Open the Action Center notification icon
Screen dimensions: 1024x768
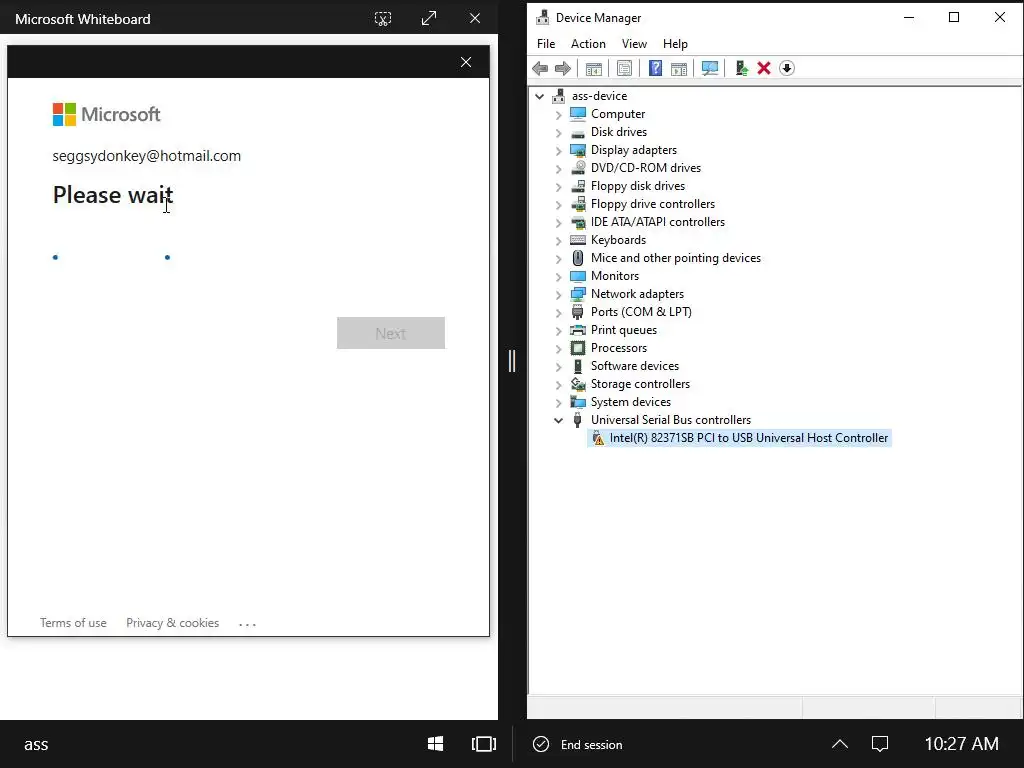[x=880, y=744]
